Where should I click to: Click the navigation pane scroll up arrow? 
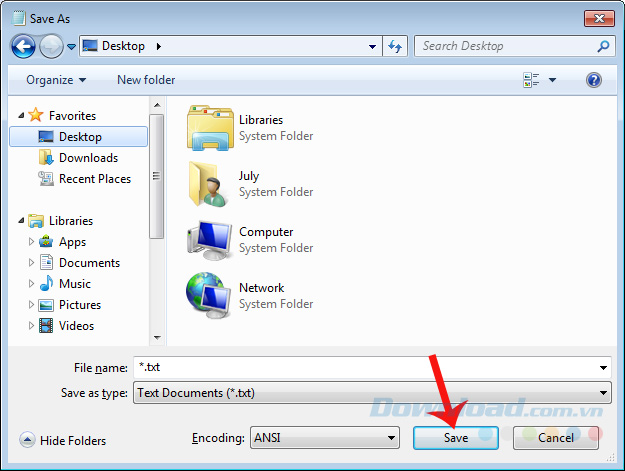point(157,105)
